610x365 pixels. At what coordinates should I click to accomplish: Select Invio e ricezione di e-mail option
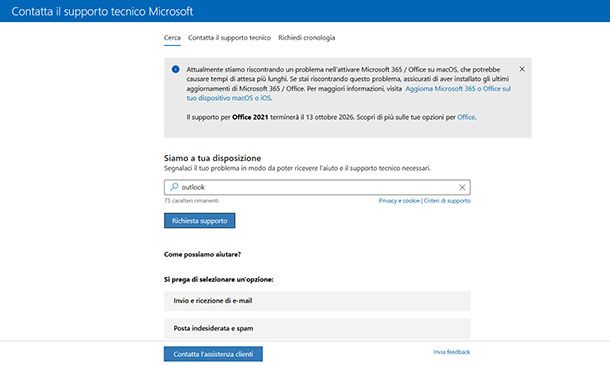[x=317, y=301]
